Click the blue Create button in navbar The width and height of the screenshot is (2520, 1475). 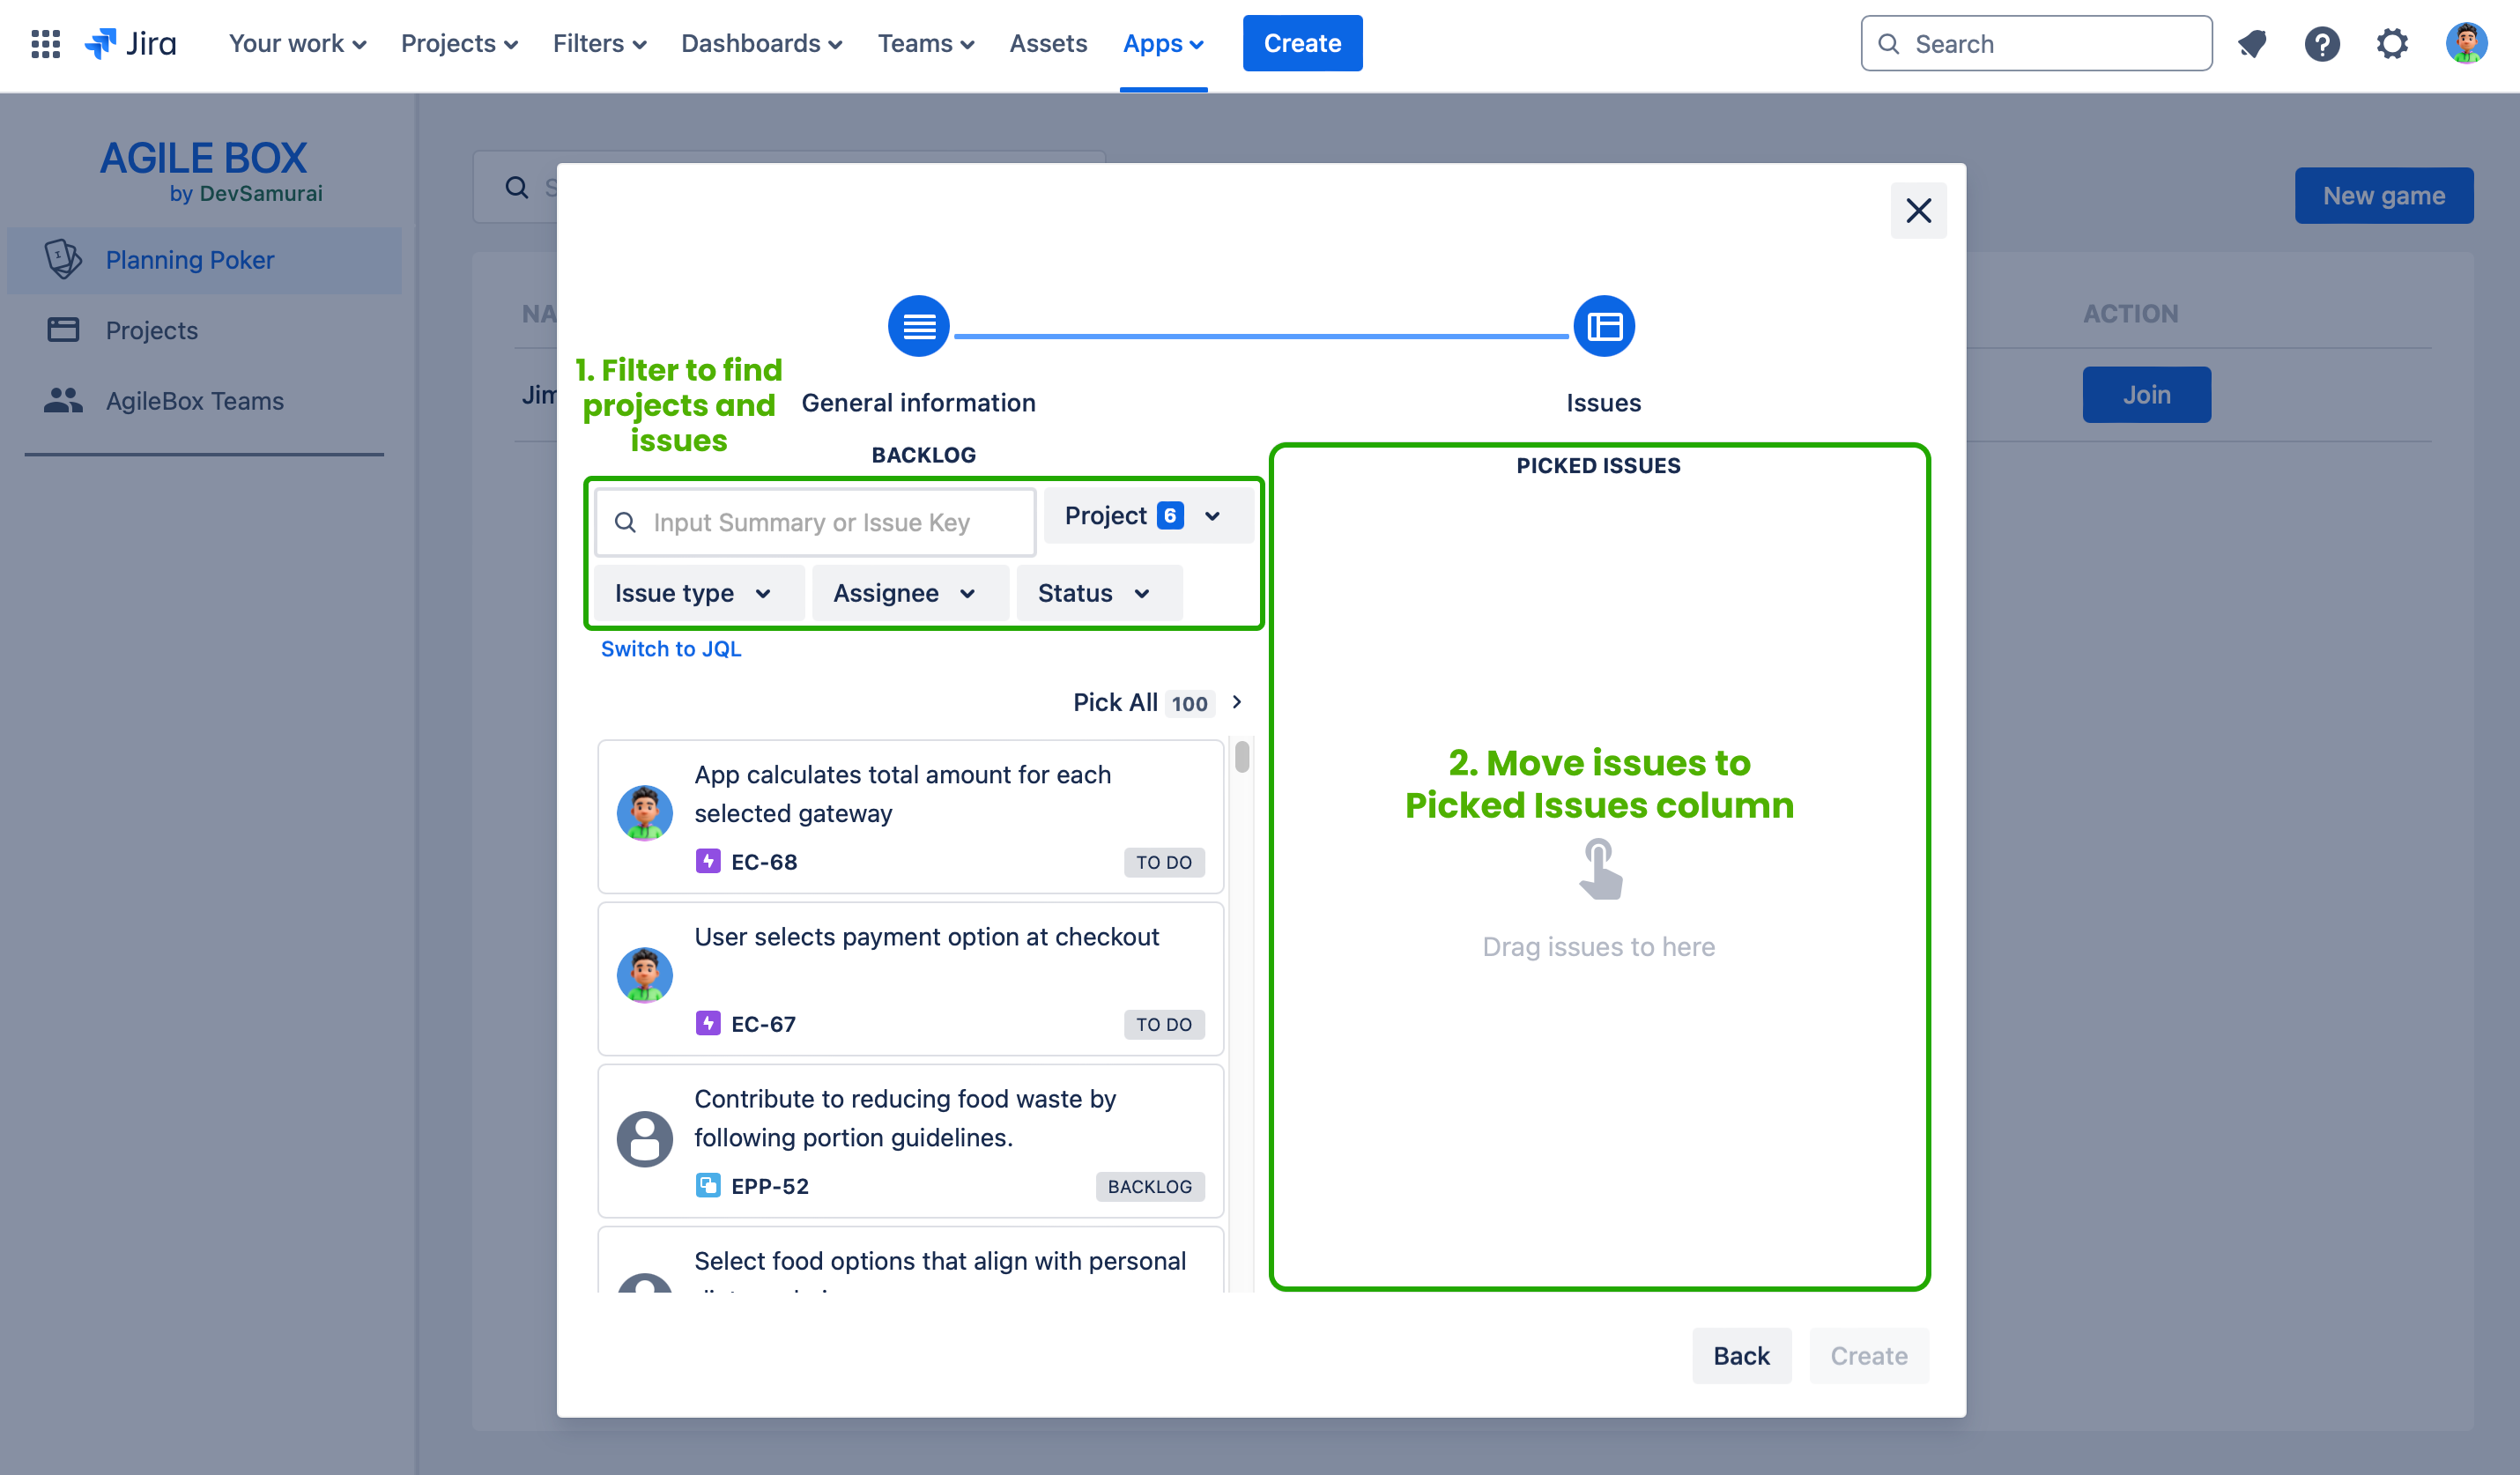pyautogui.click(x=1302, y=43)
